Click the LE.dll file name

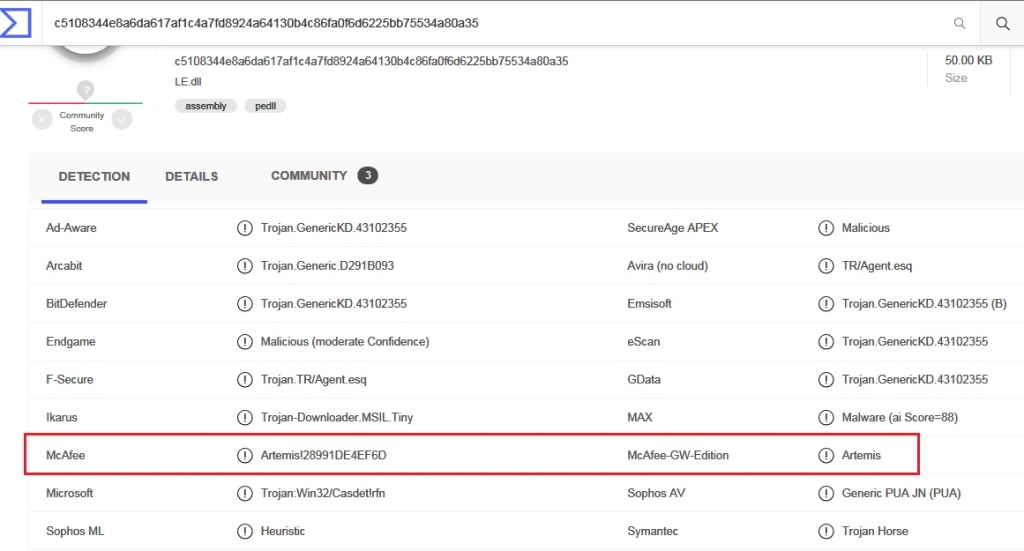point(188,82)
